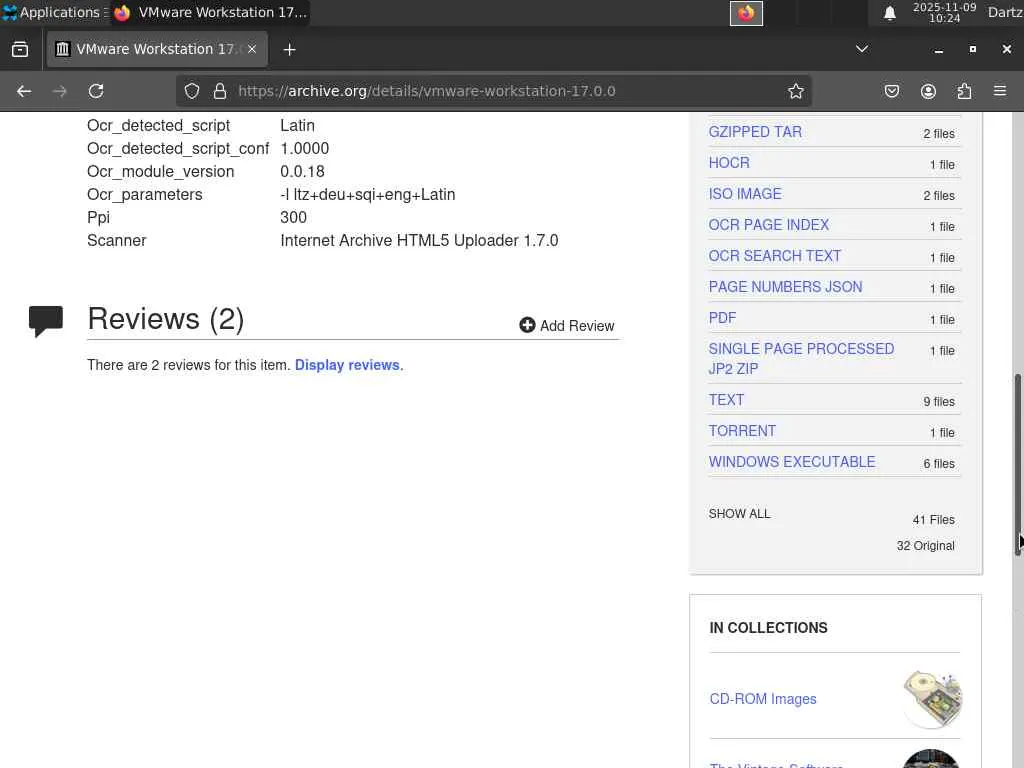Click the CD-ROM Images collection thumbnail
This screenshot has height=768, width=1024.
pos(932,699)
